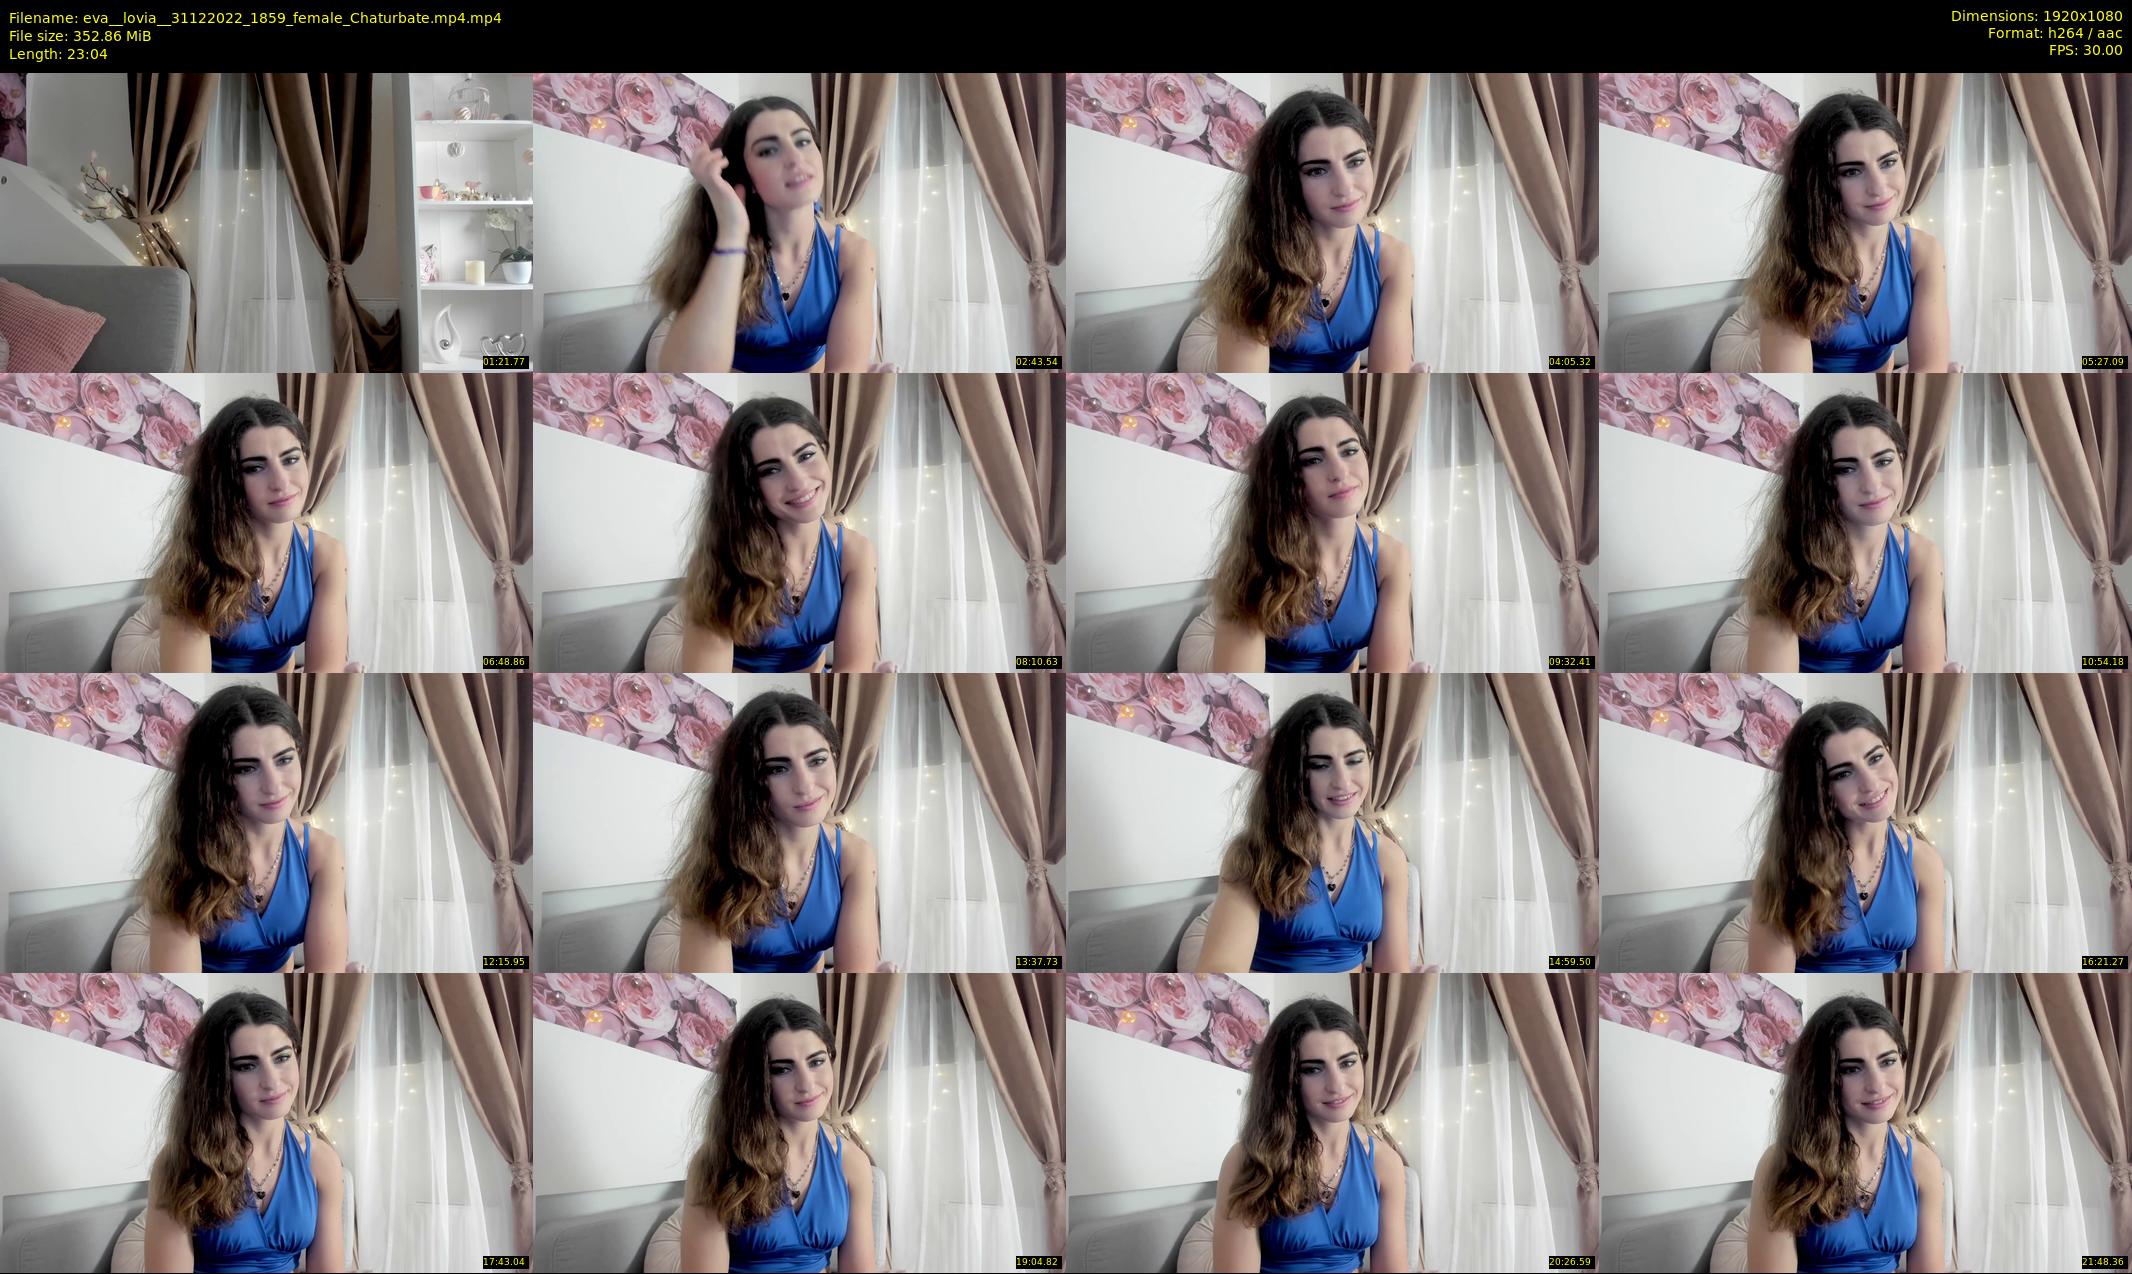
Task: Click the thumbnail at 12:15.95
Action: tap(266, 822)
